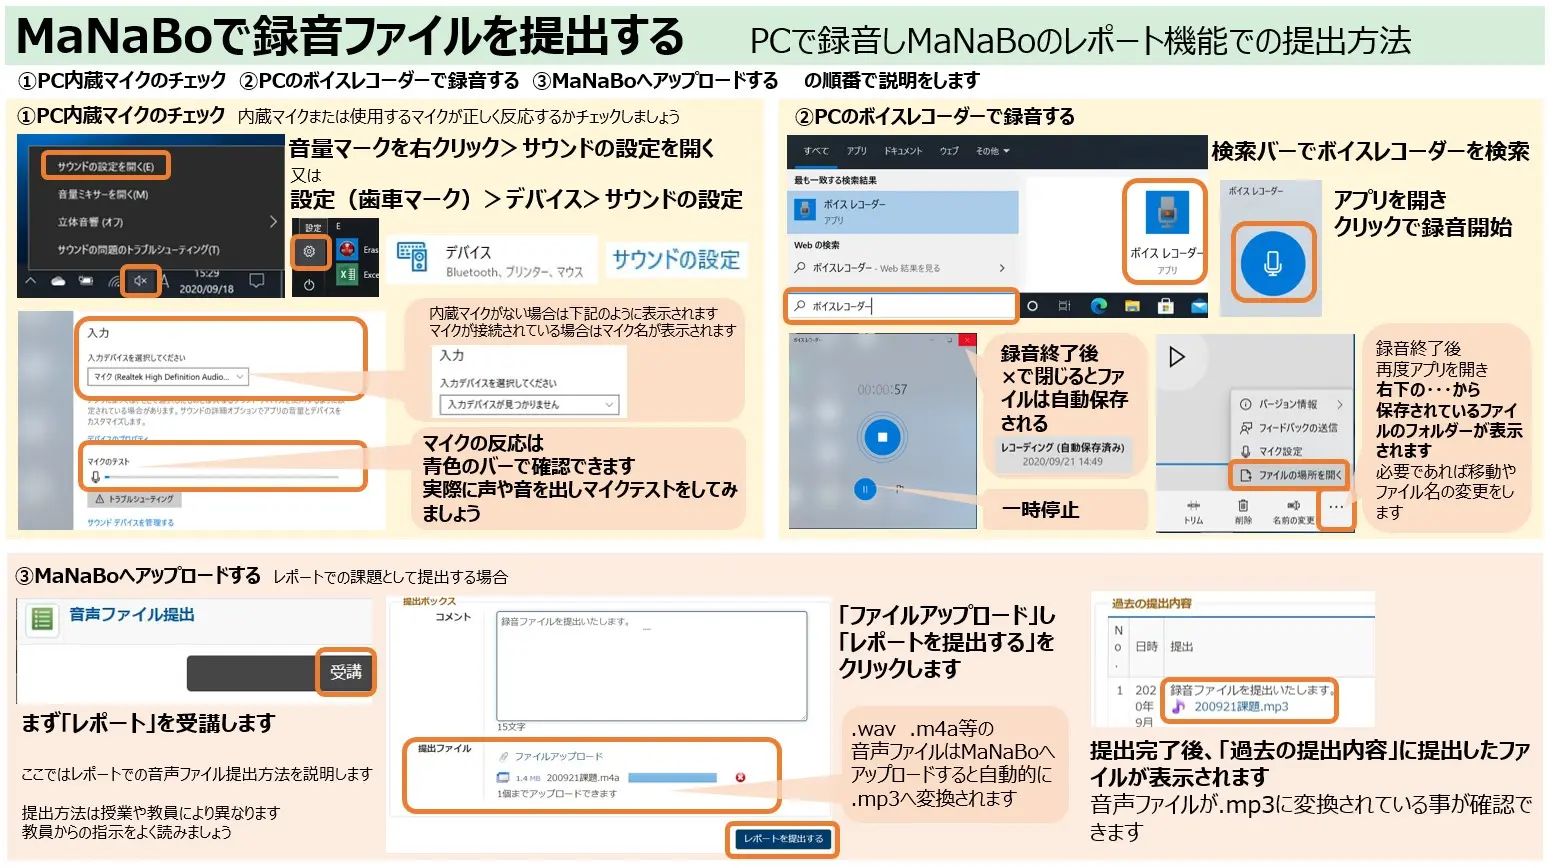Switch to the ウェブ search tab

tap(949, 151)
